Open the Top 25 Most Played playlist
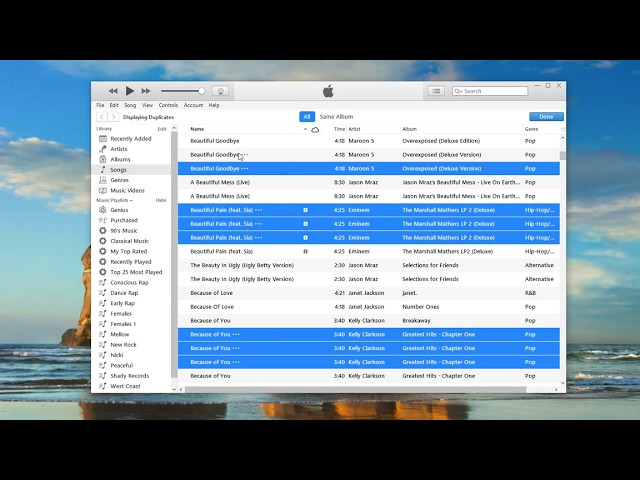640x480 pixels. [x=136, y=272]
